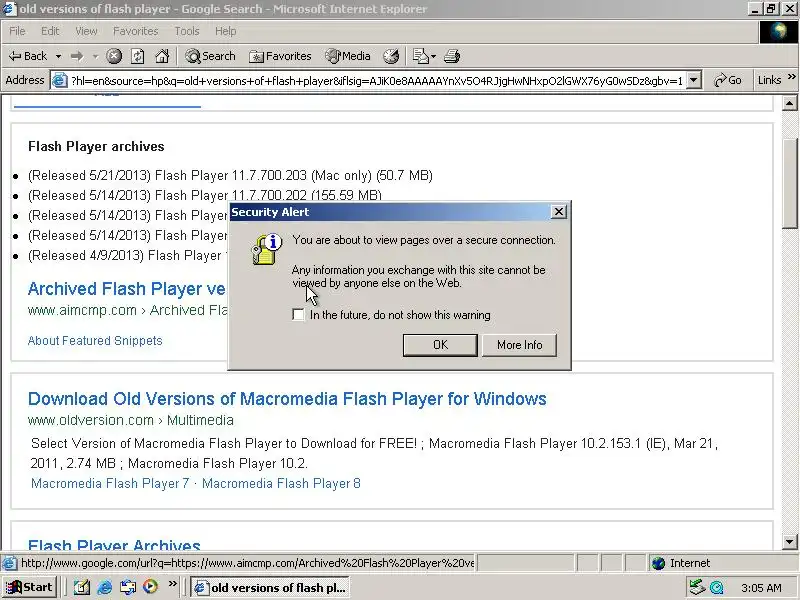The width and height of the screenshot is (800, 600).
Task: Click the Stop loading toolbar icon
Action: pyautogui.click(x=114, y=56)
